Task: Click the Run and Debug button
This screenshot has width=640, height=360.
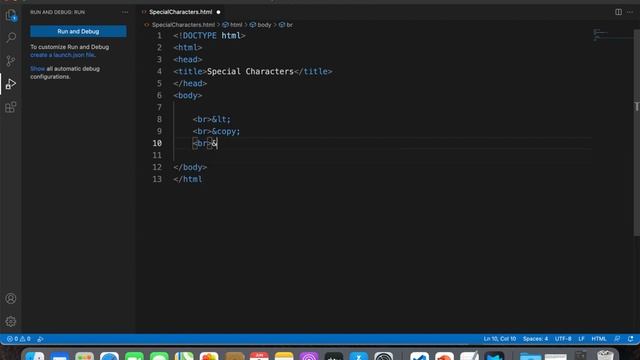Action: [78, 31]
